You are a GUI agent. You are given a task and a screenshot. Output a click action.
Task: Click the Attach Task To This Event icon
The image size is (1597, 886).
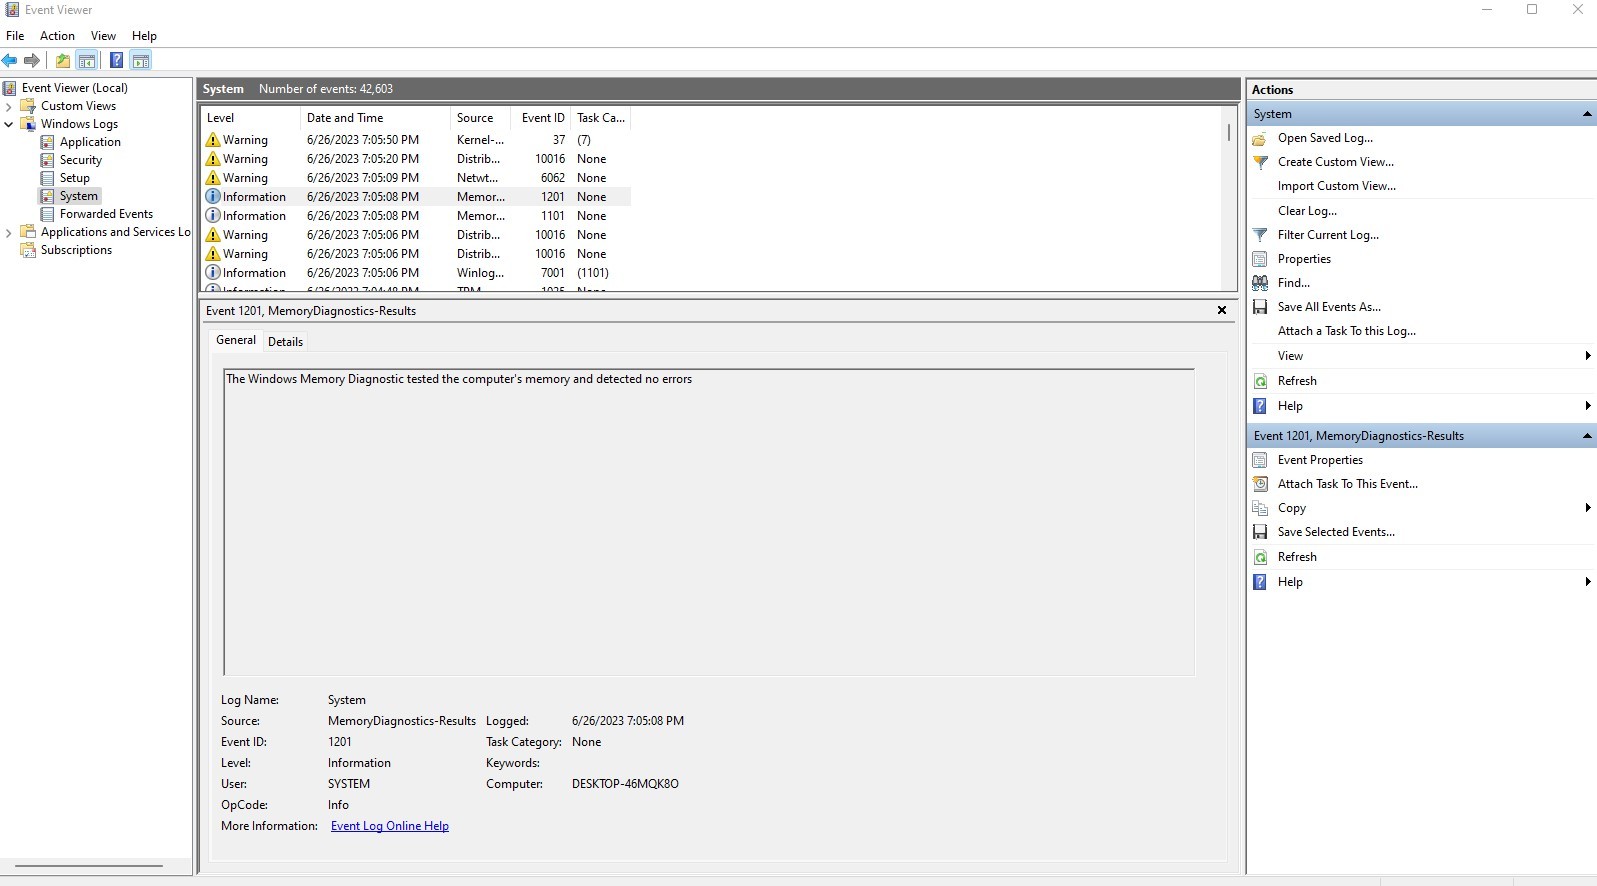tap(1260, 484)
